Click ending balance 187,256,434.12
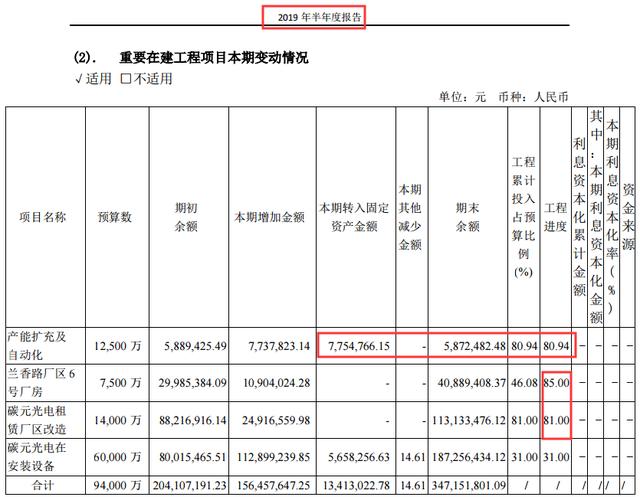Screen dimensions: 640x497 tap(469, 457)
